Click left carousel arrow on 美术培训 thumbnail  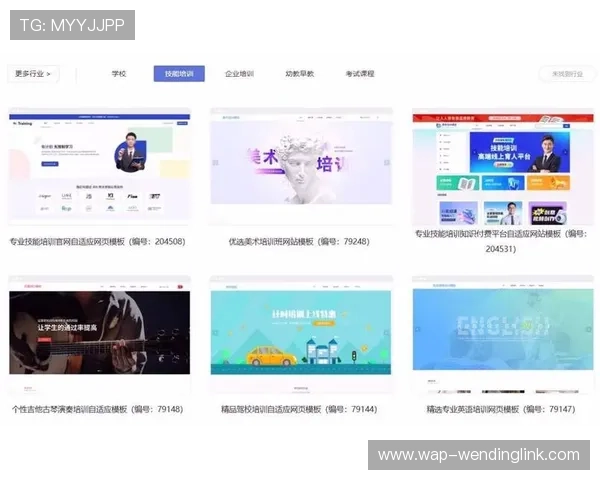[215, 163]
